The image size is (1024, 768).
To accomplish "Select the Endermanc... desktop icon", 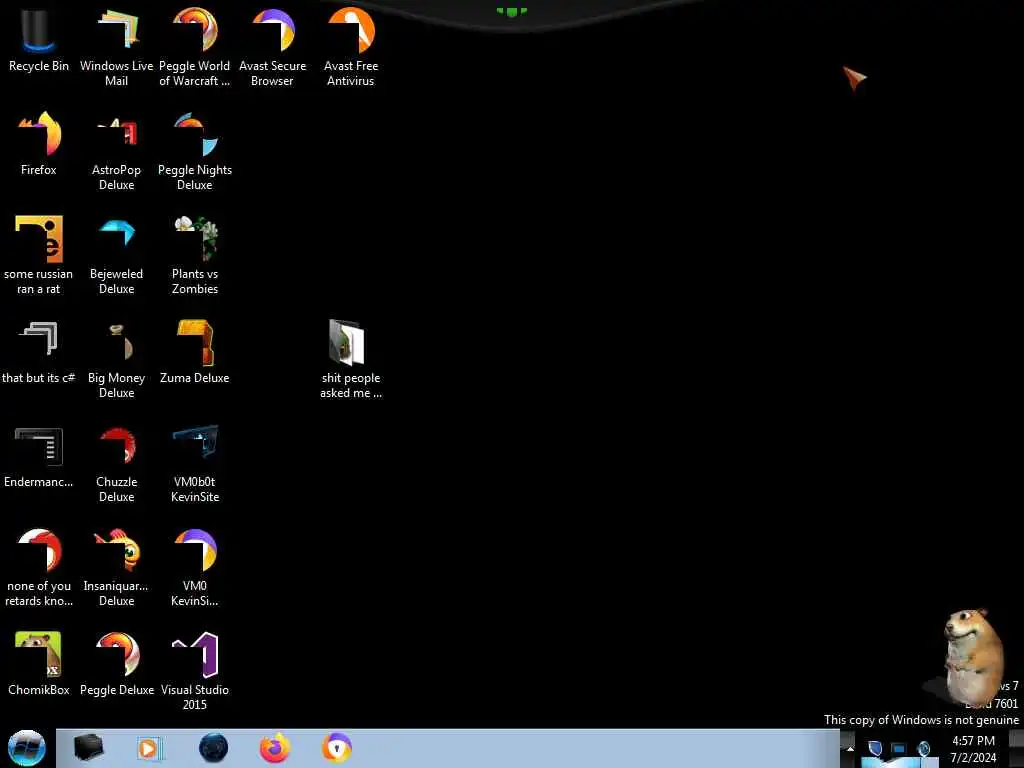I will pos(39,456).
